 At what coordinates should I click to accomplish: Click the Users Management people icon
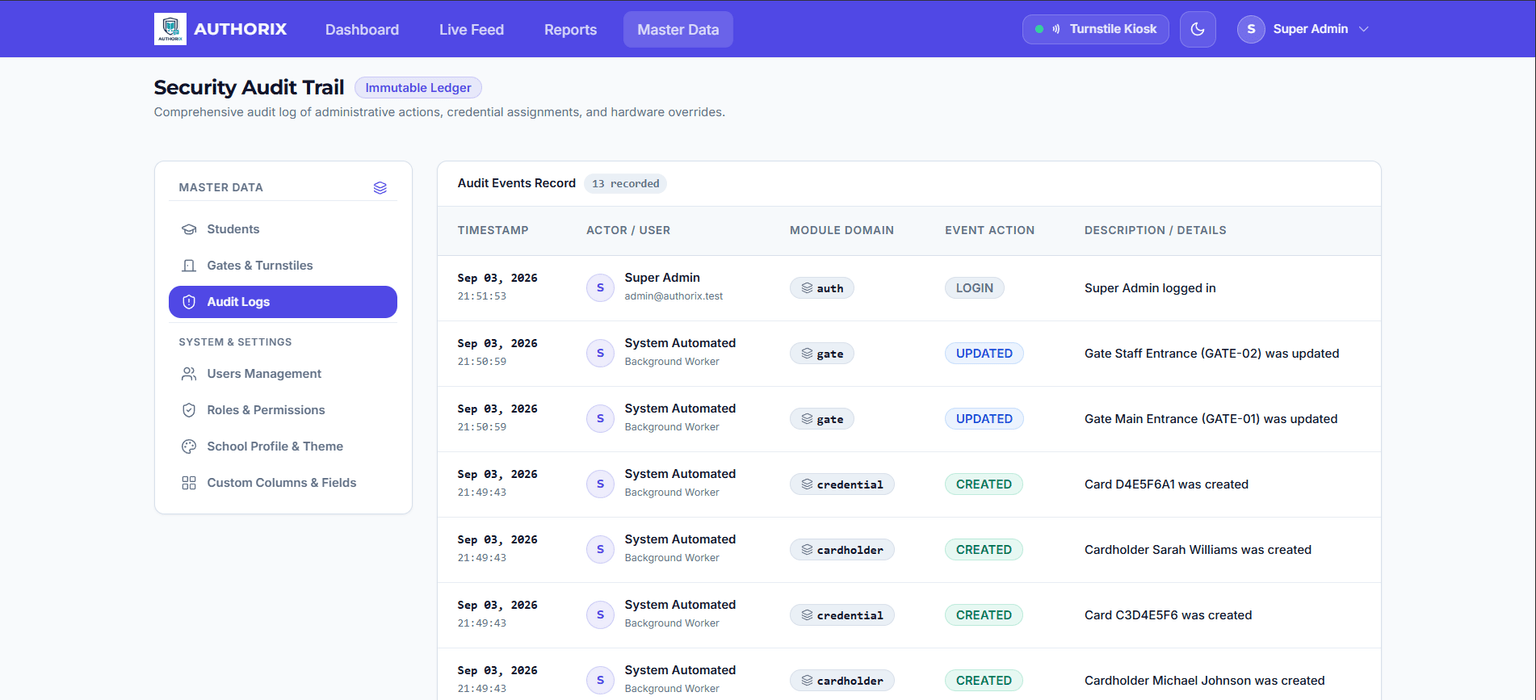click(189, 374)
